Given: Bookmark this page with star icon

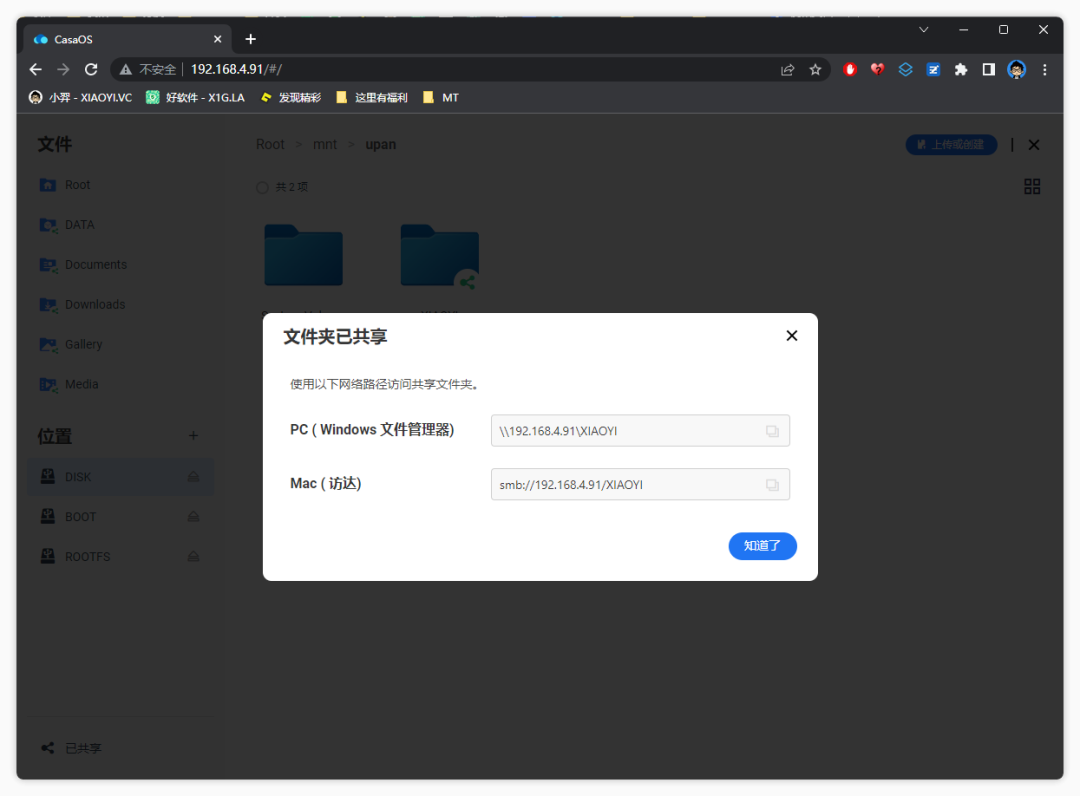Looking at the screenshot, I should [815, 70].
